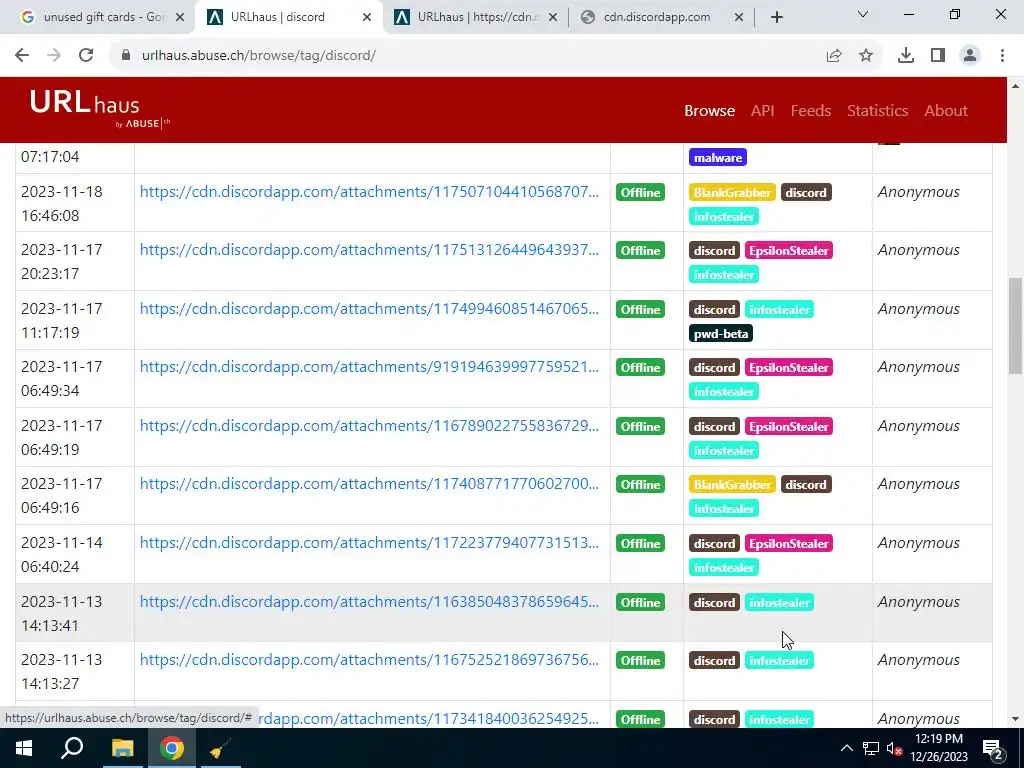Close the cdn.discordapp.com tab
Viewport: 1024px width, 768px height.
(739, 17)
